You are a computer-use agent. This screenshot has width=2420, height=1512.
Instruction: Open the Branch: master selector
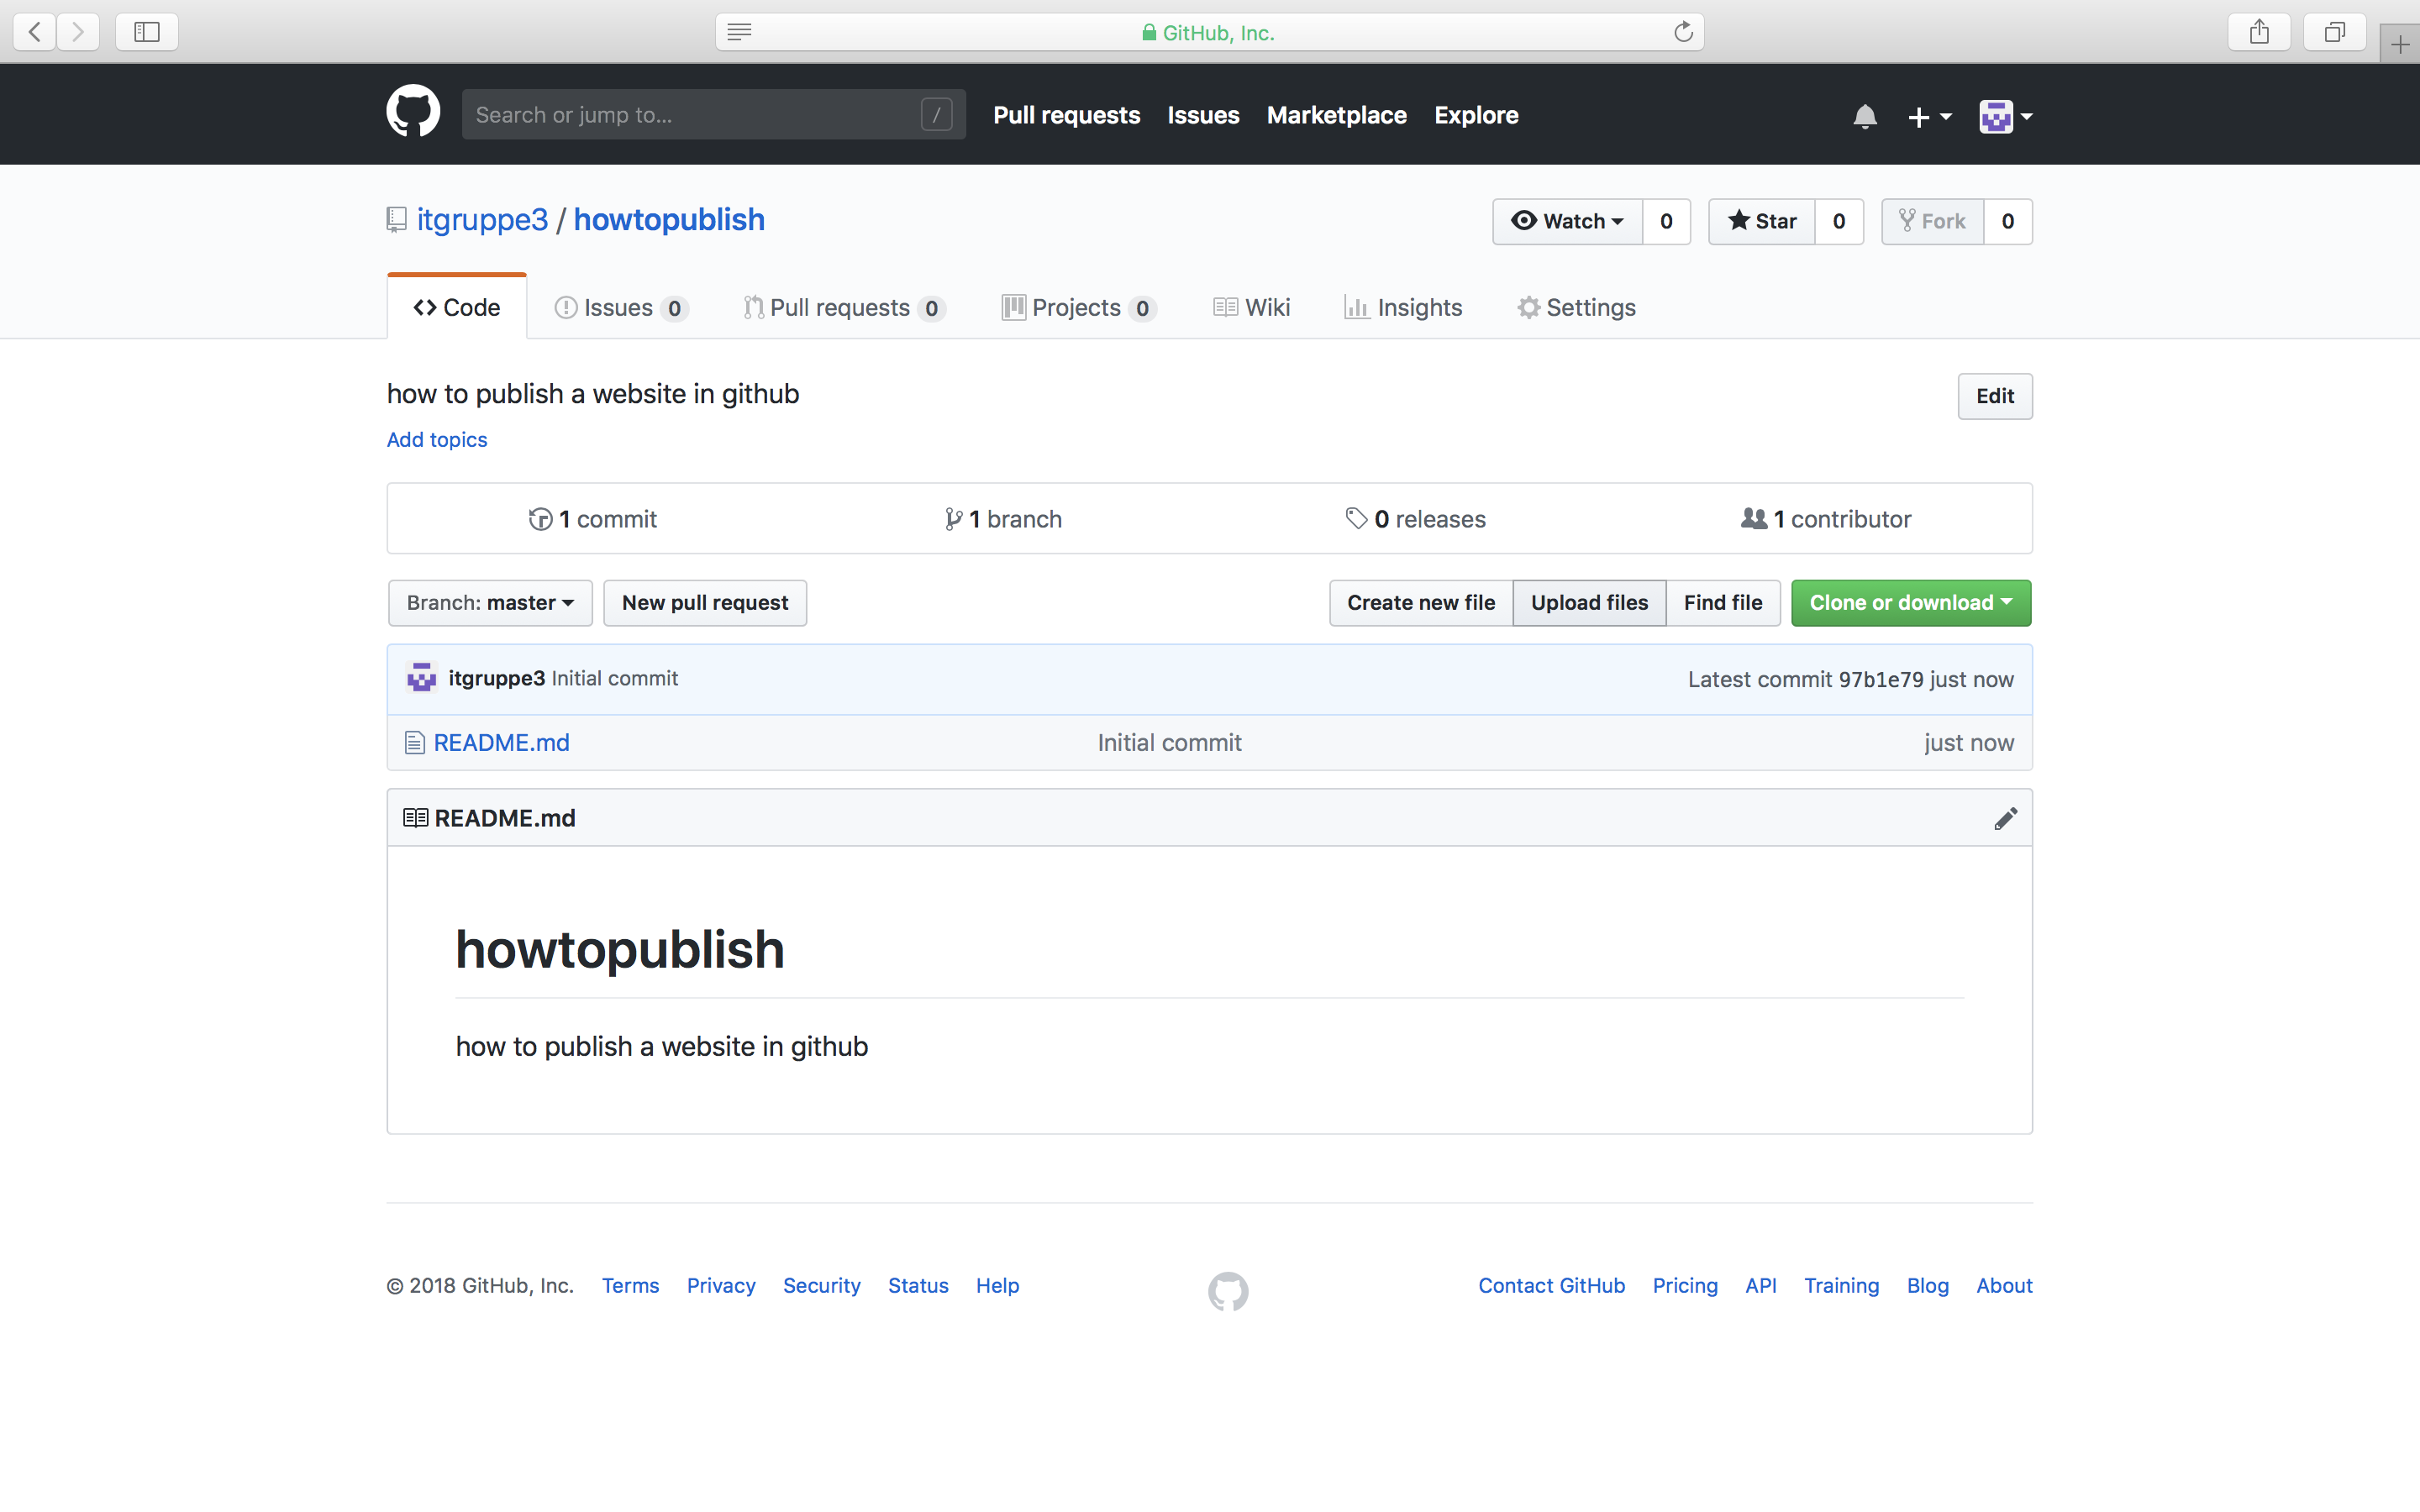pos(489,602)
